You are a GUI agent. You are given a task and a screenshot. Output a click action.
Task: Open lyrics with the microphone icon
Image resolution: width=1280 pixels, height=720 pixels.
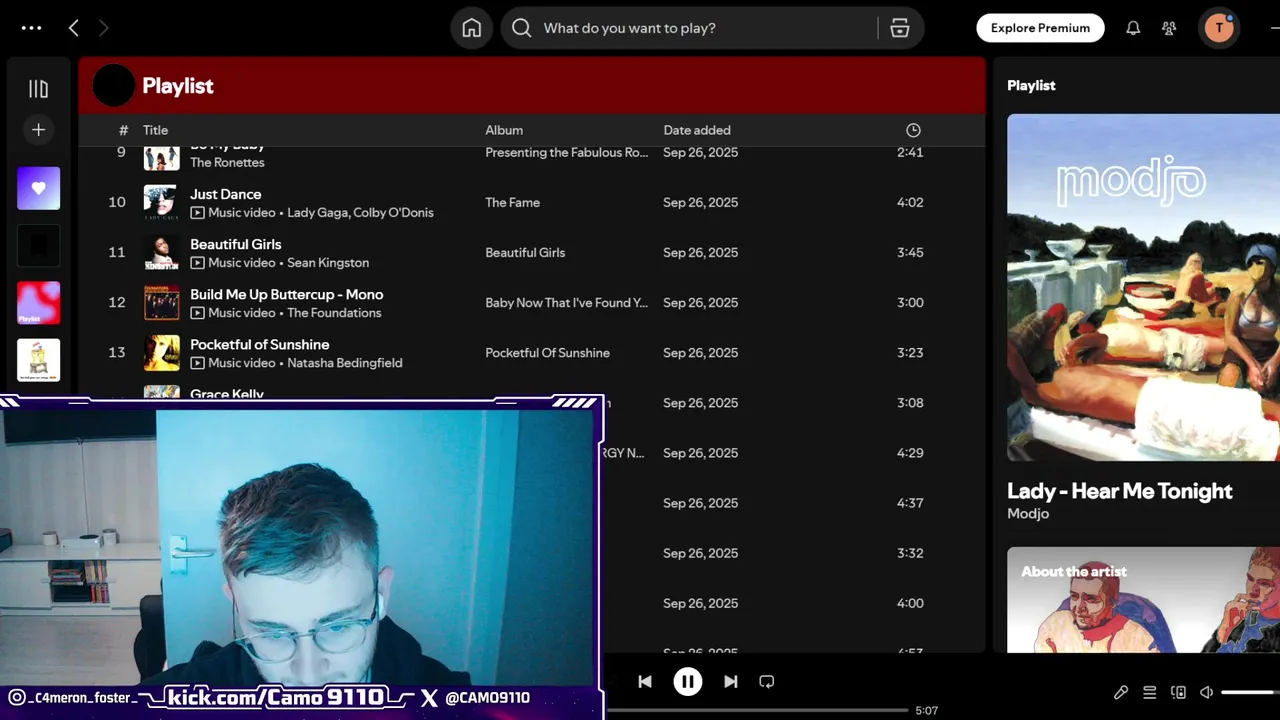(1121, 692)
